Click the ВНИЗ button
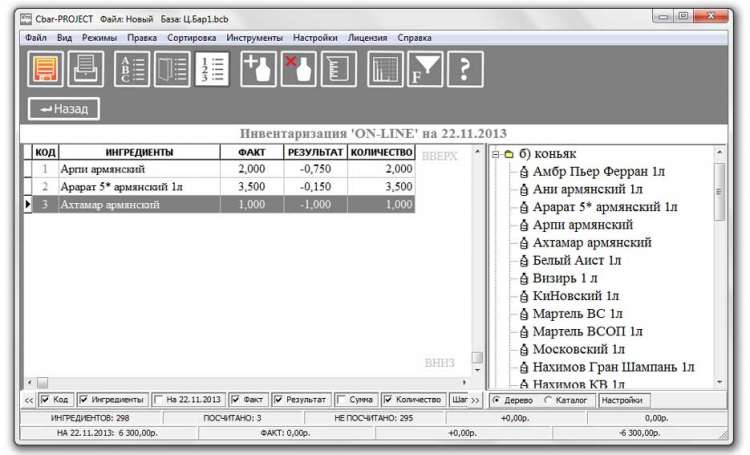 pyautogui.click(x=440, y=363)
